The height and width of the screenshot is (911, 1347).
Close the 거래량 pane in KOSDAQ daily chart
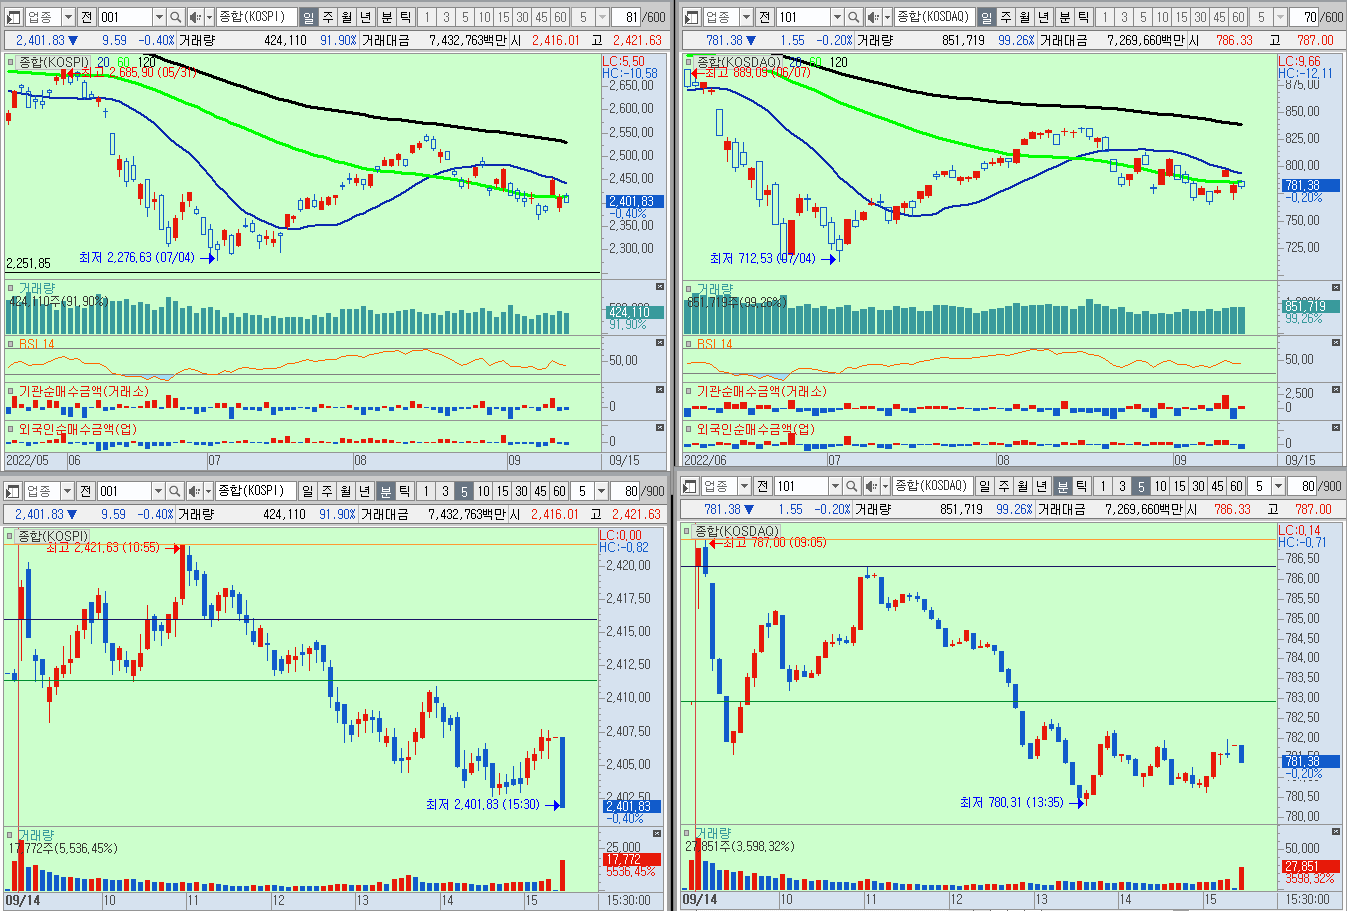[x=1338, y=287]
